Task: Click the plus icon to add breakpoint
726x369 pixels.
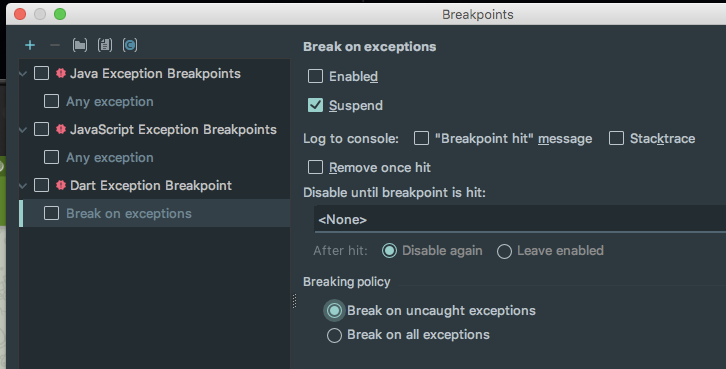Action: pos(30,45)
